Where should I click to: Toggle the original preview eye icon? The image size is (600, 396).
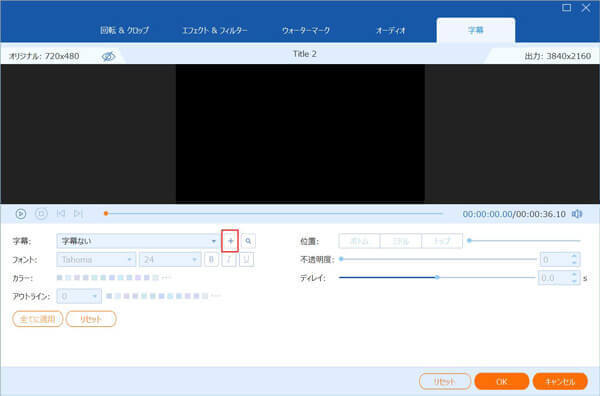coord(108,56)
